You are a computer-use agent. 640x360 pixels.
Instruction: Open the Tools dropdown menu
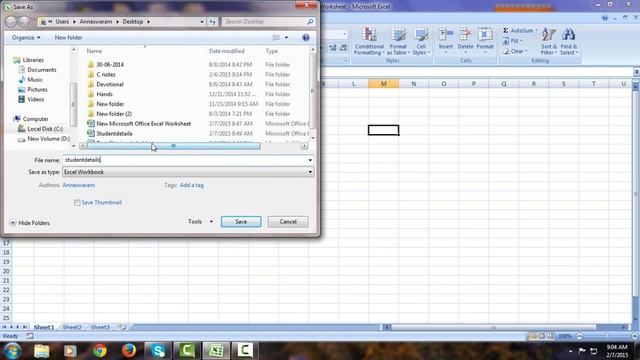tap(200, 222)
